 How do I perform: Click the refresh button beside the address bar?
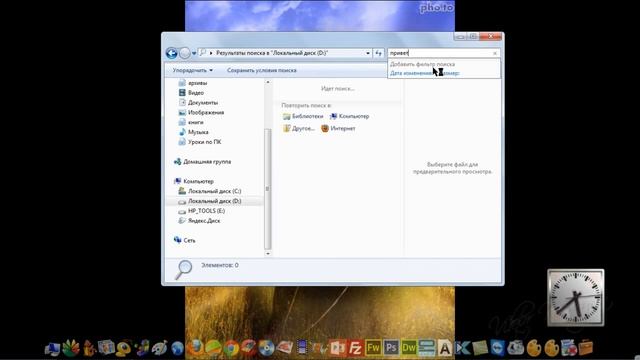378,53
